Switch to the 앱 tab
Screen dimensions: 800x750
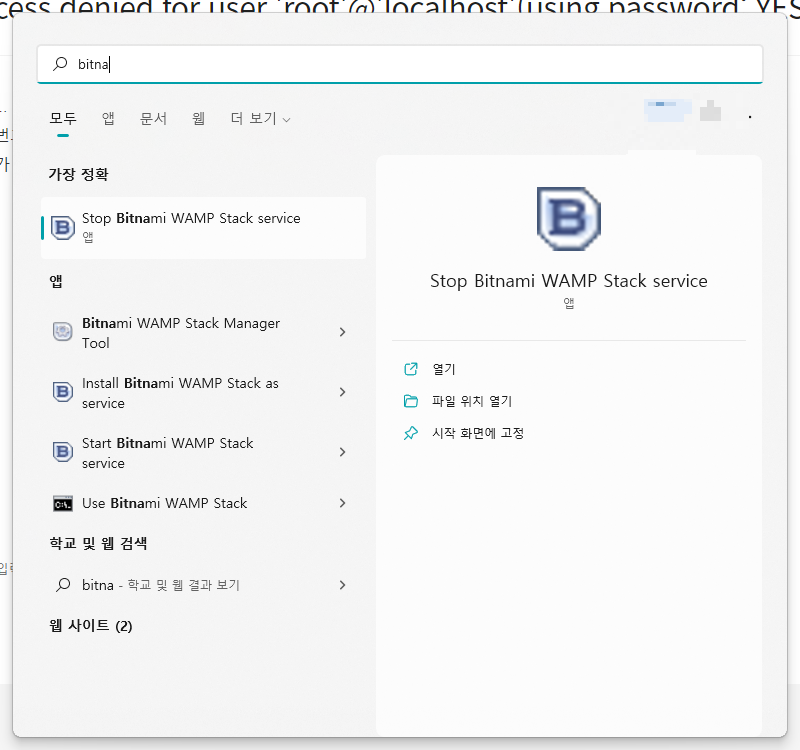coord(108,118)
